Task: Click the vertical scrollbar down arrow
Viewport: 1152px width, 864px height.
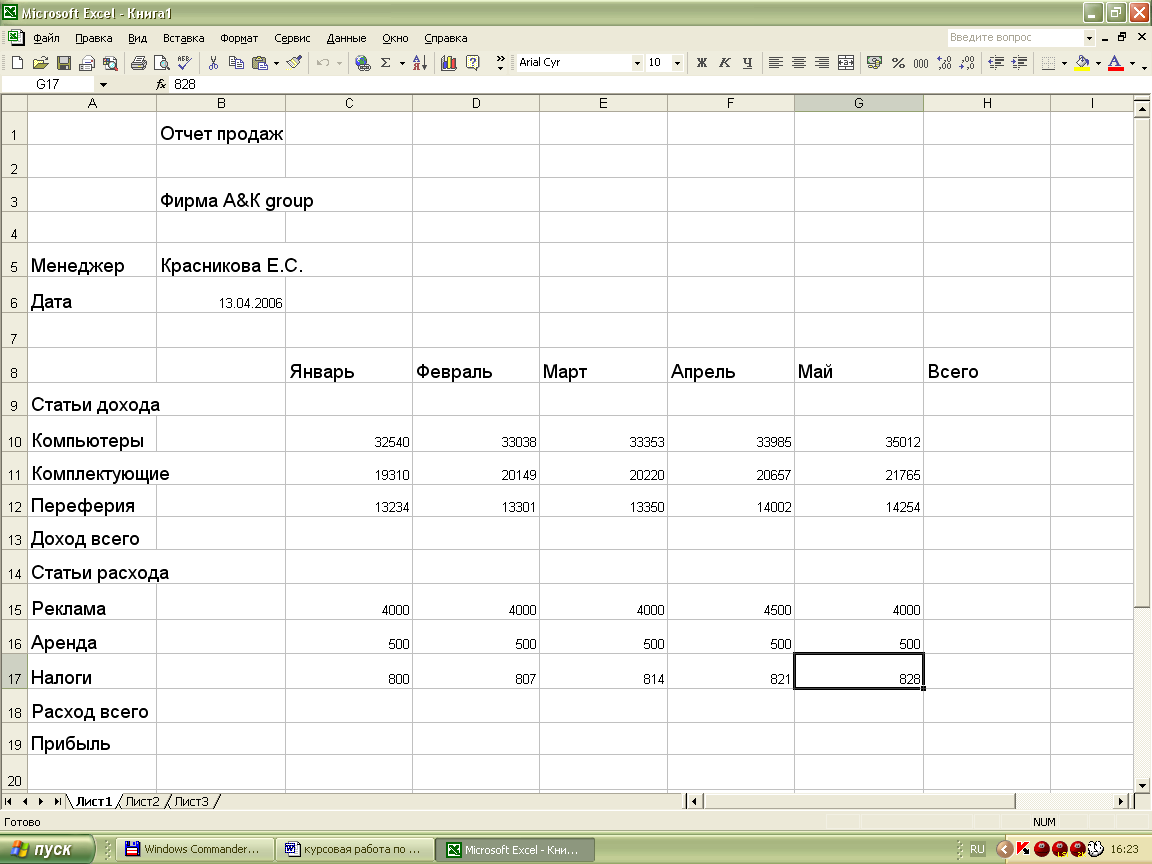Action: [x=1142, y=785]
